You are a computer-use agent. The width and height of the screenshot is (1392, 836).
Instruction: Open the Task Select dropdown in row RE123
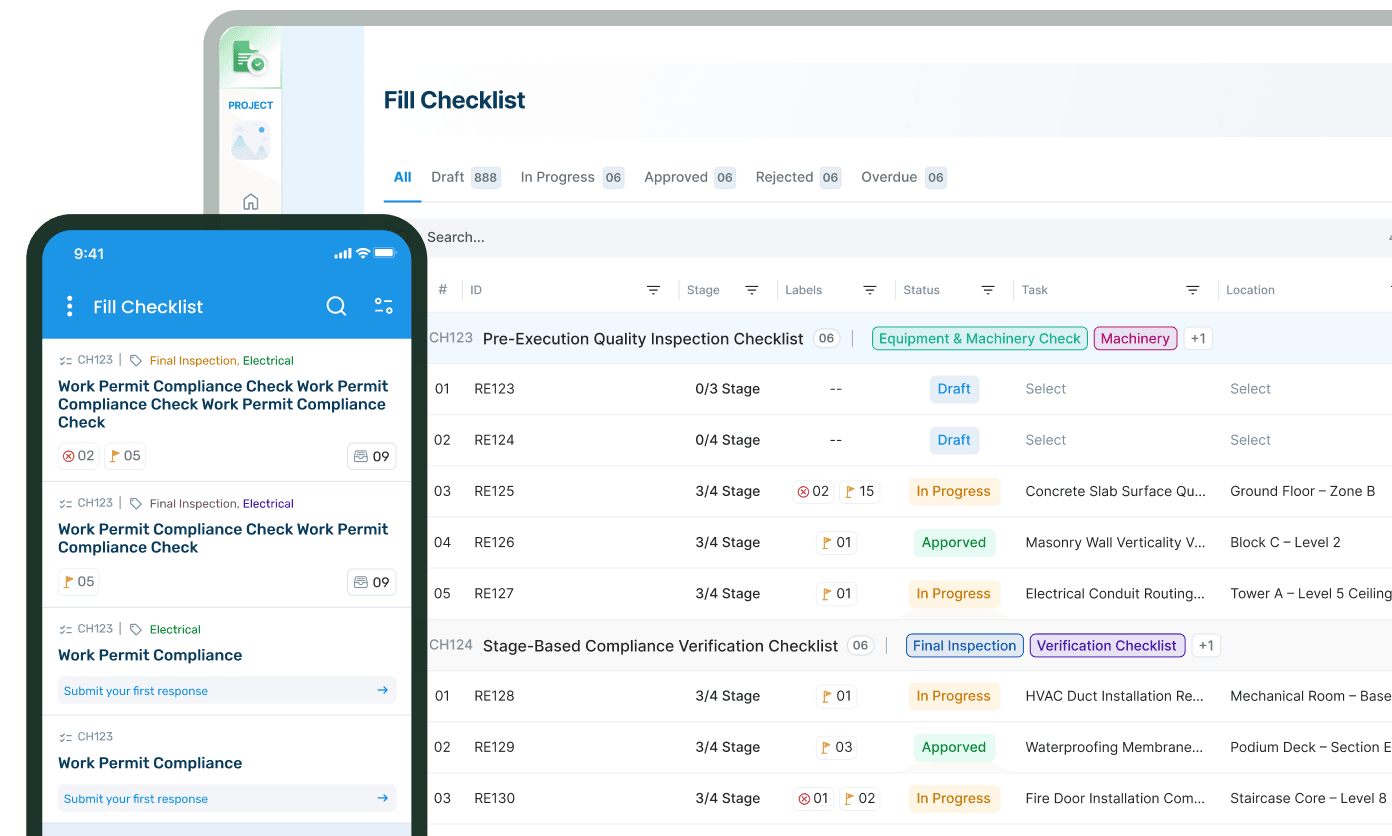(x=1046, y=389)
